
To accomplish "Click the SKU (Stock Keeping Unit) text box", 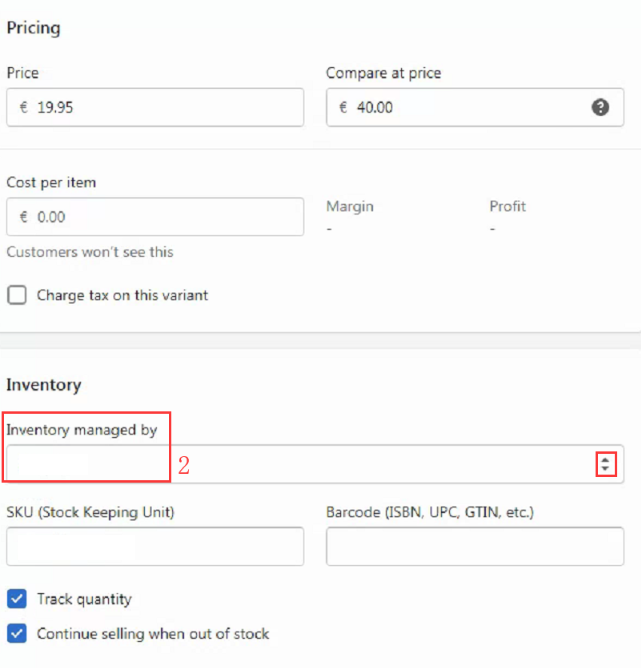I will (155, 547).
